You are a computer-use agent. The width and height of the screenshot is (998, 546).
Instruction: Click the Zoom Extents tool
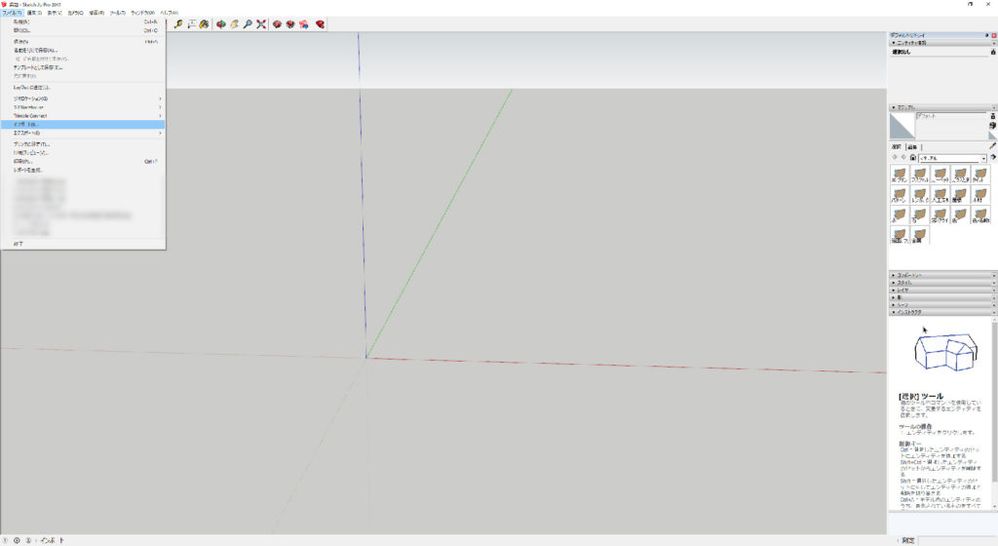point(261,24)
